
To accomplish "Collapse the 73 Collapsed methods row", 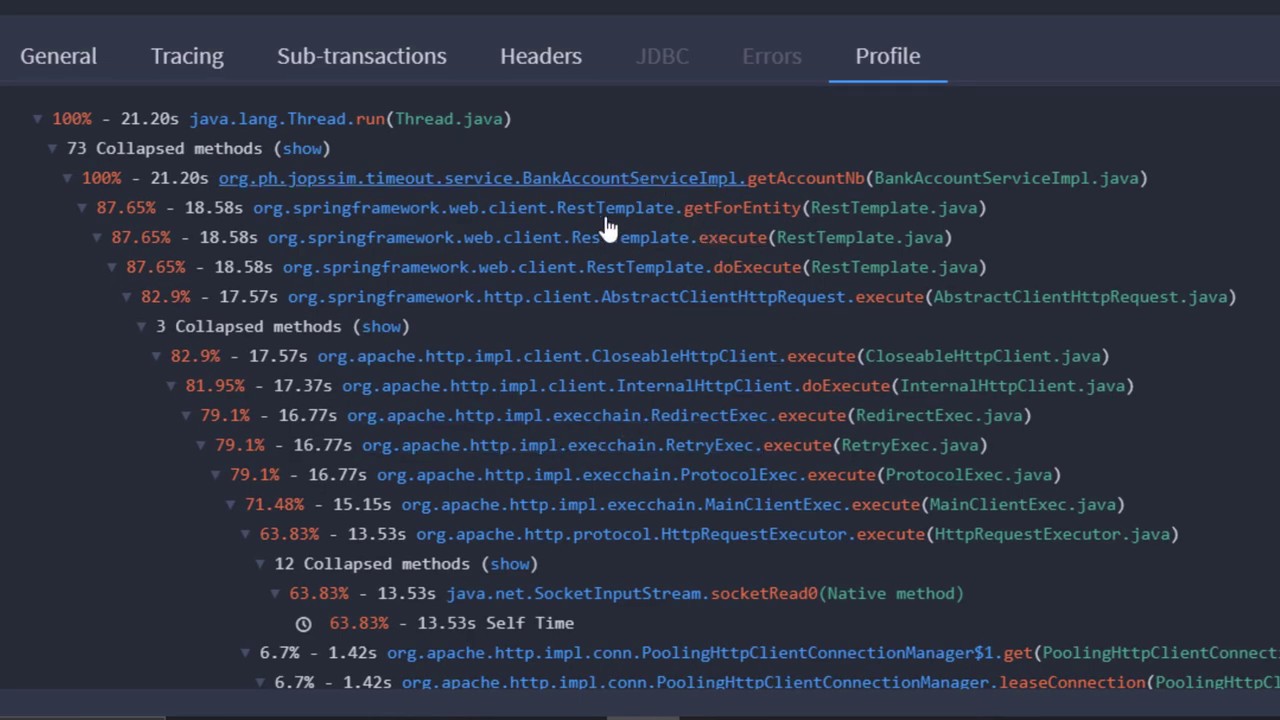I will tap(52, 149).
